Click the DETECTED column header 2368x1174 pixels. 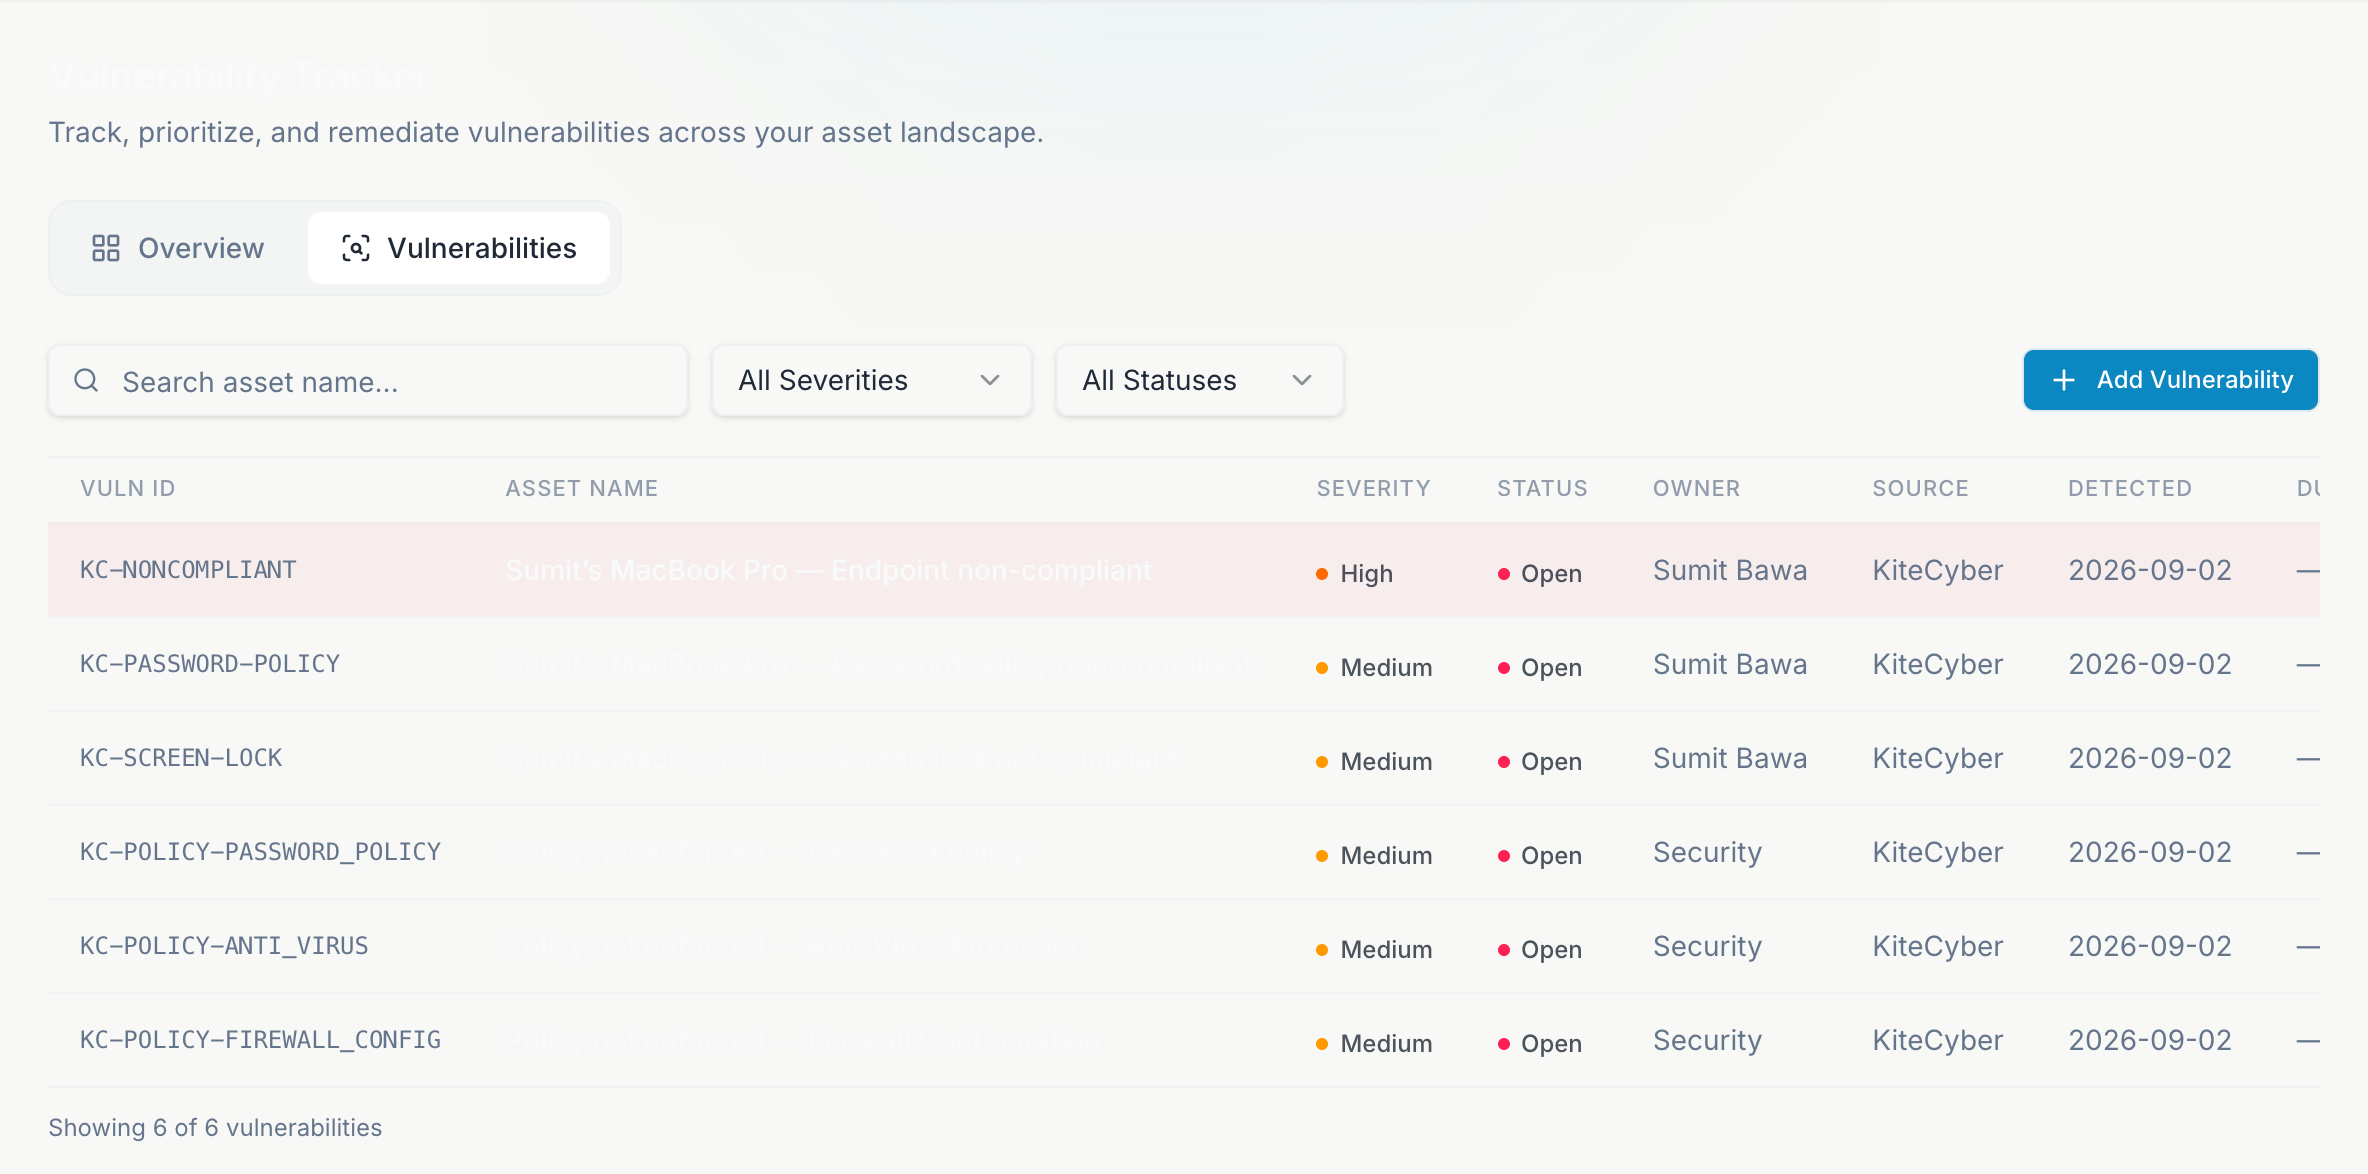pos(2130,488)
